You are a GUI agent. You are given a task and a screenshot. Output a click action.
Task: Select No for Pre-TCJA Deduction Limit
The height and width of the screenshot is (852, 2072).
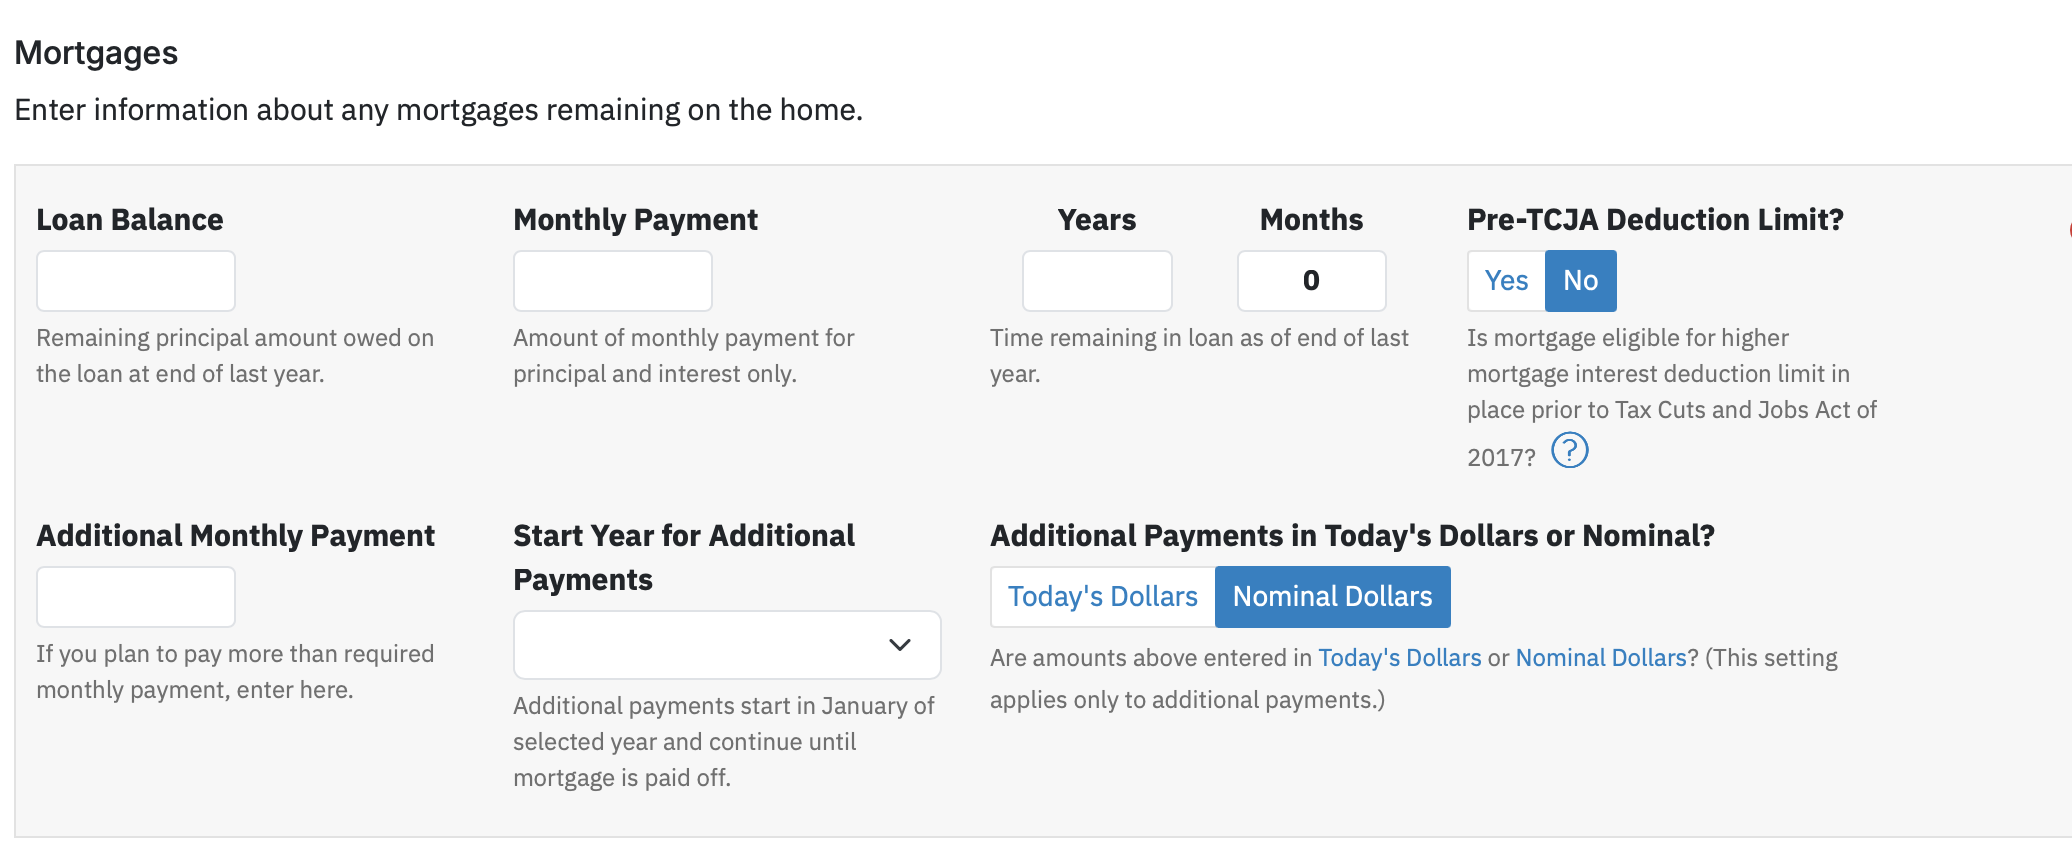tap(1581, 281)
